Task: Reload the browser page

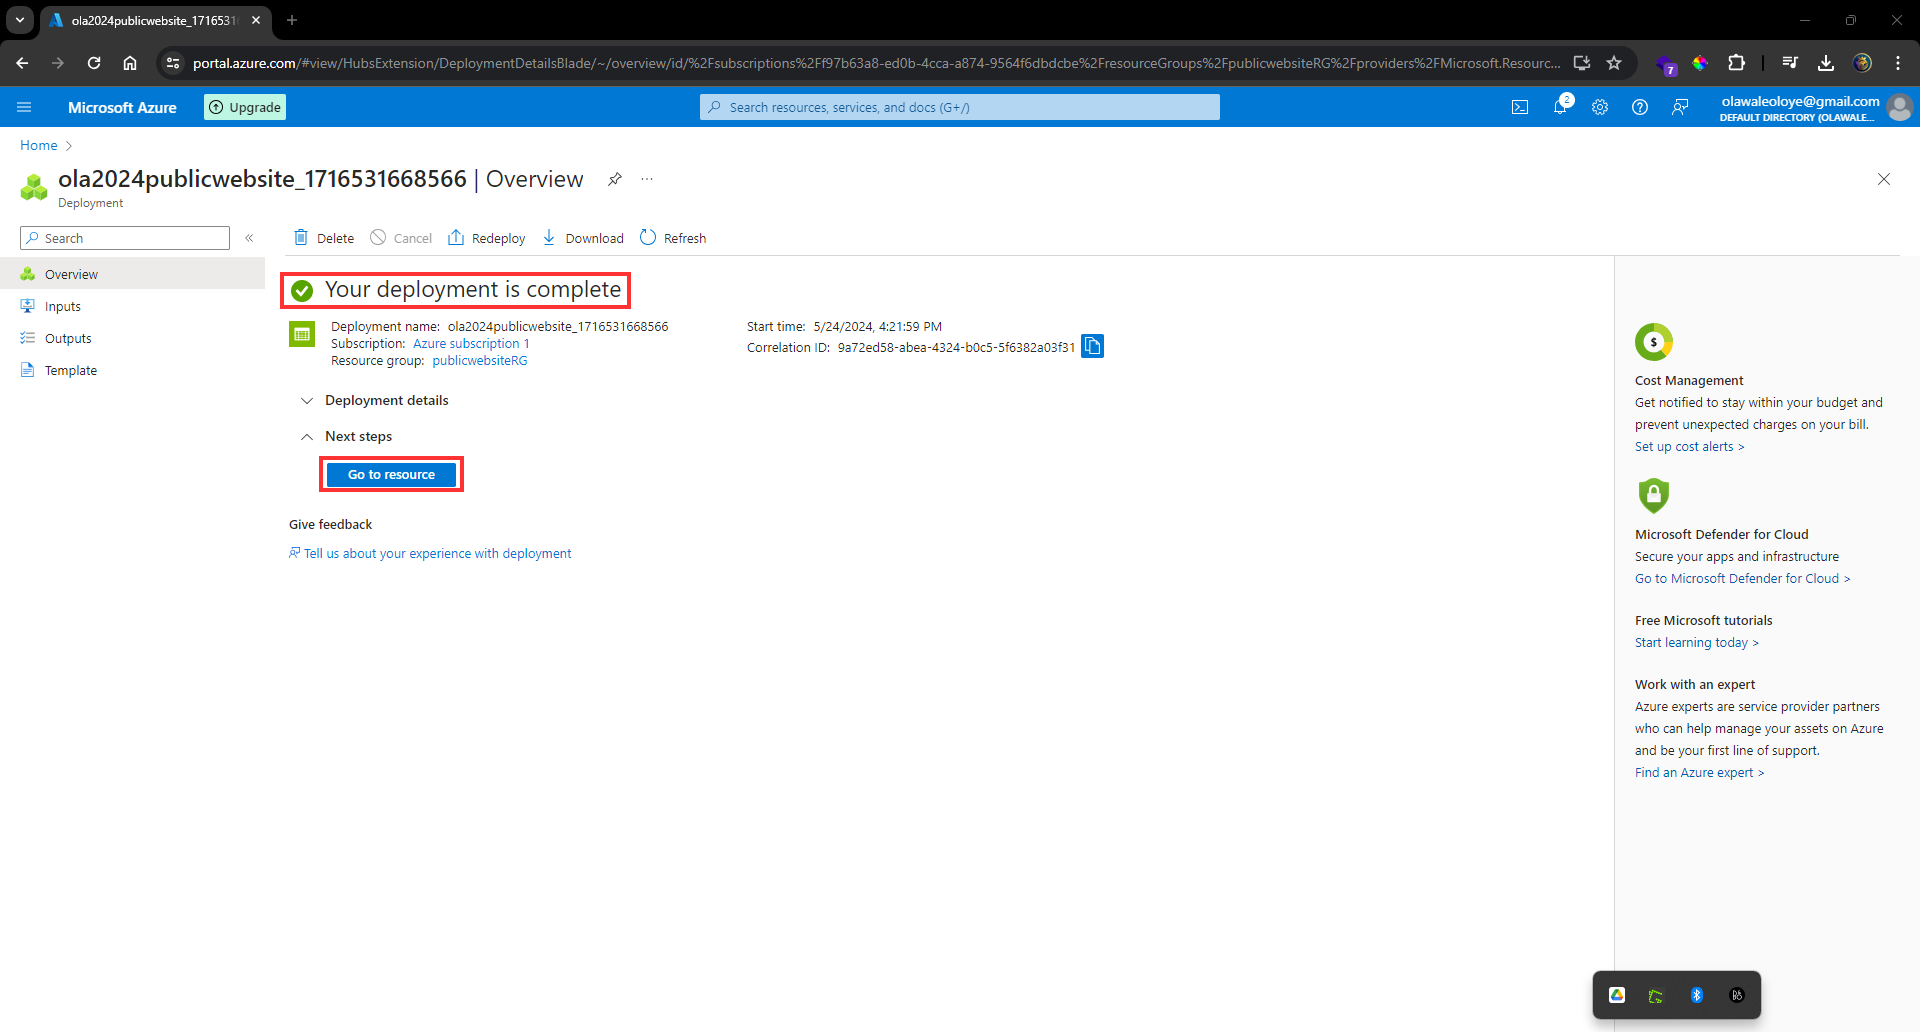Action: pos(94,63)
